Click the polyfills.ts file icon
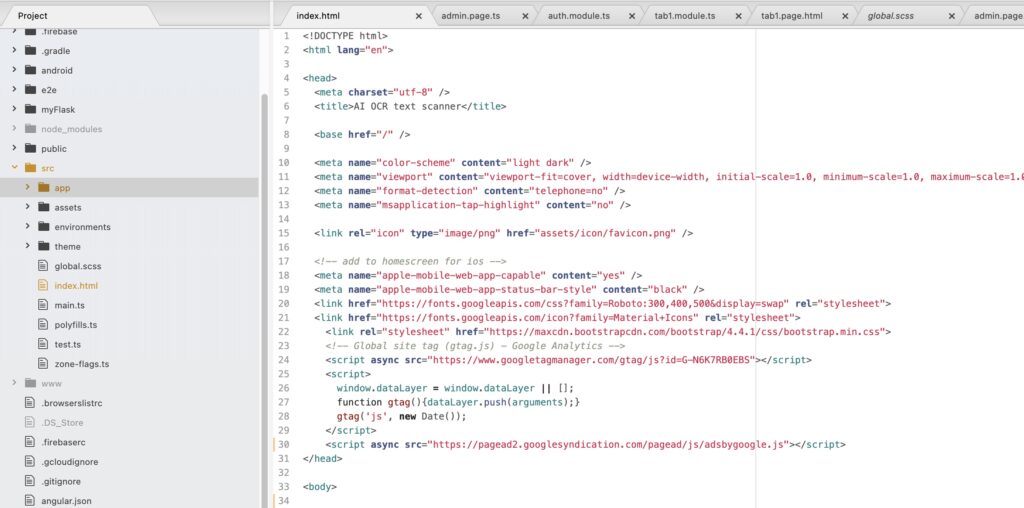The height and width of the screenshot is (508, 1024). point(43,325)
